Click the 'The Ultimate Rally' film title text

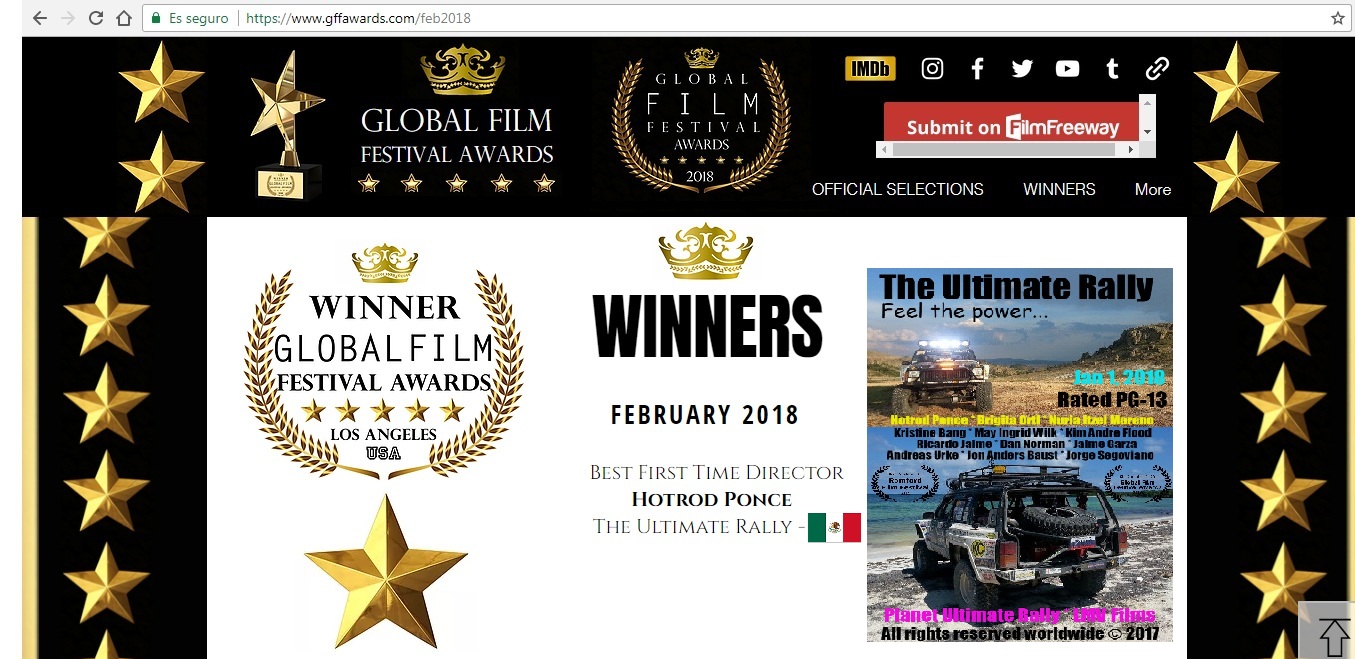[x=692, y=526]
